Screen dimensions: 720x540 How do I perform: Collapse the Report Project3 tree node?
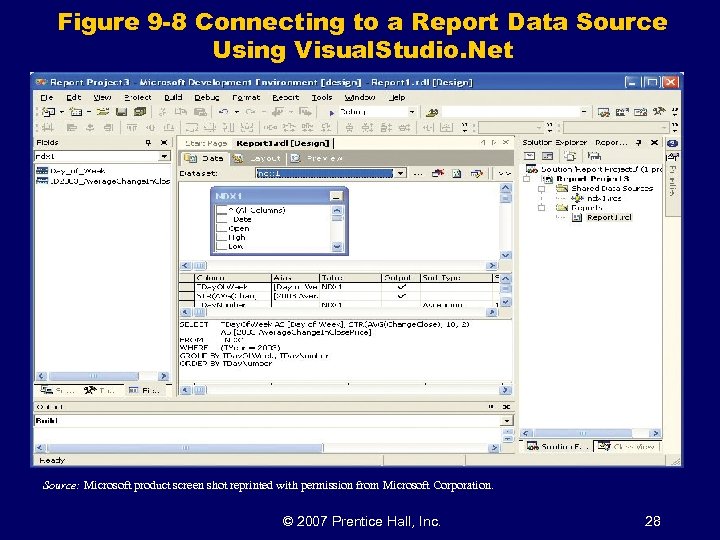[x=527, y=179]
